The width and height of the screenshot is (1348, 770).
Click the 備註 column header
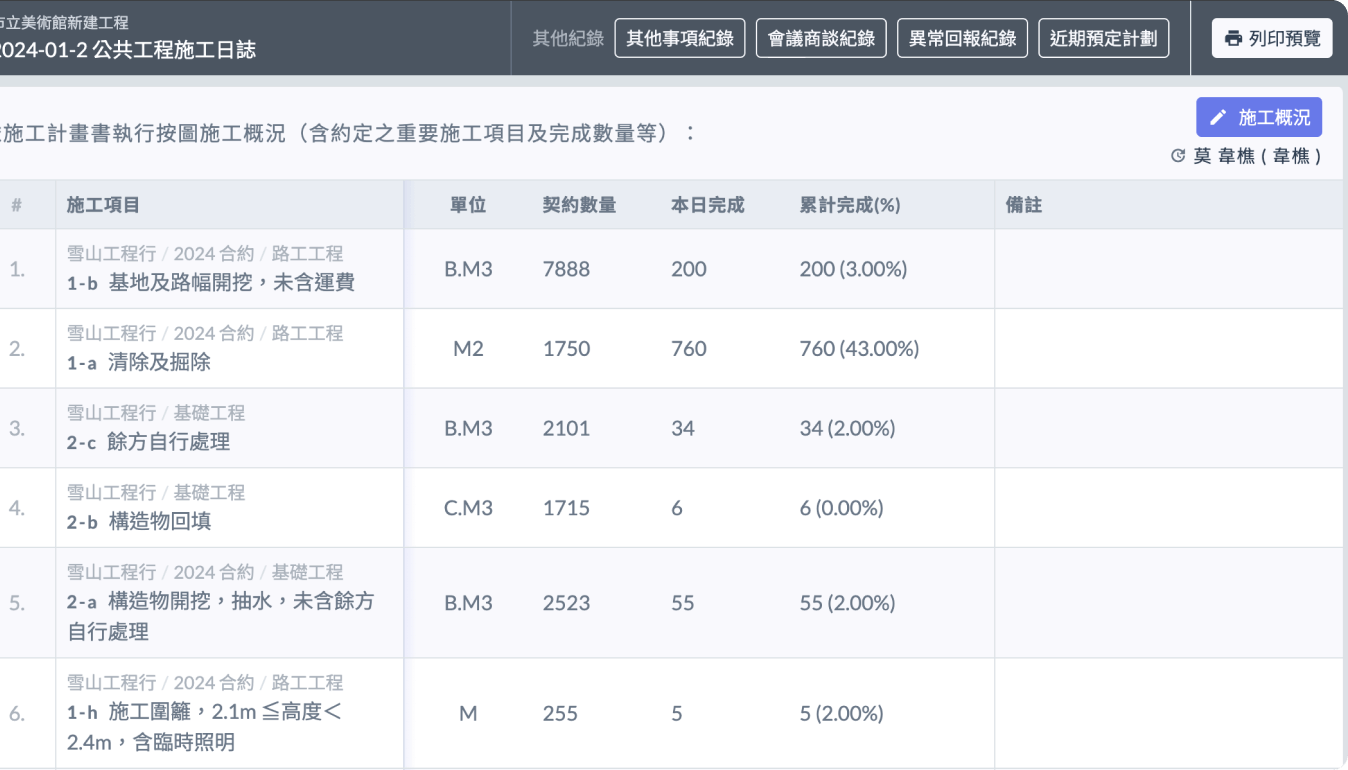pos(1024,205)
